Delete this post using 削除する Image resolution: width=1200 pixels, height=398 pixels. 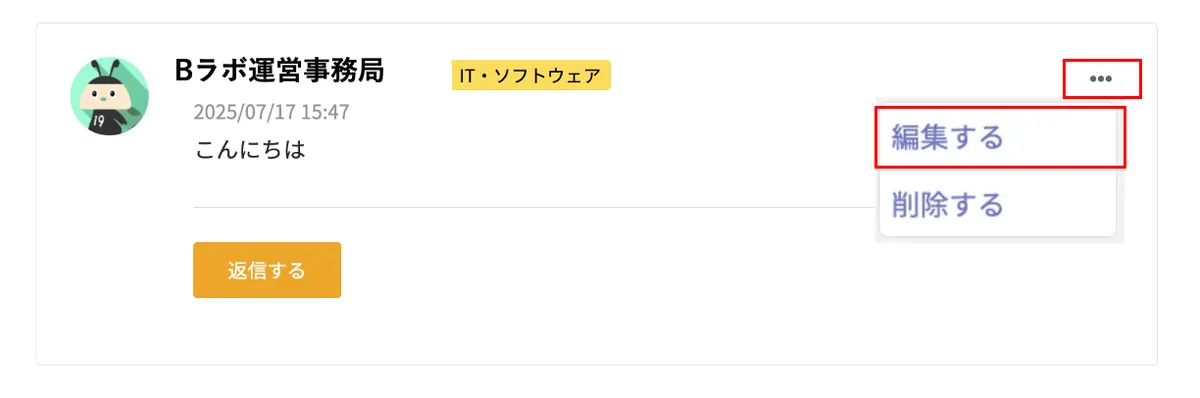997,205
